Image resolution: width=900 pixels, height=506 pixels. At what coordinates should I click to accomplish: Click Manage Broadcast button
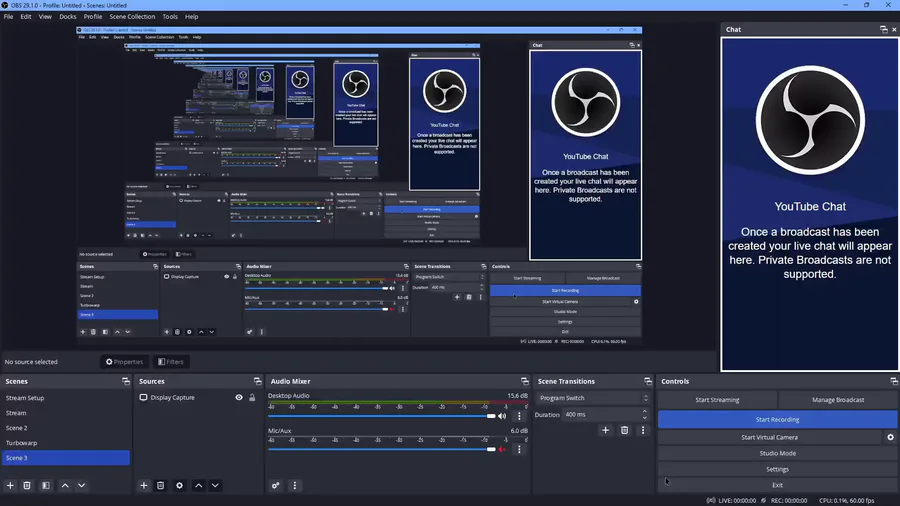tap(838, 400)
